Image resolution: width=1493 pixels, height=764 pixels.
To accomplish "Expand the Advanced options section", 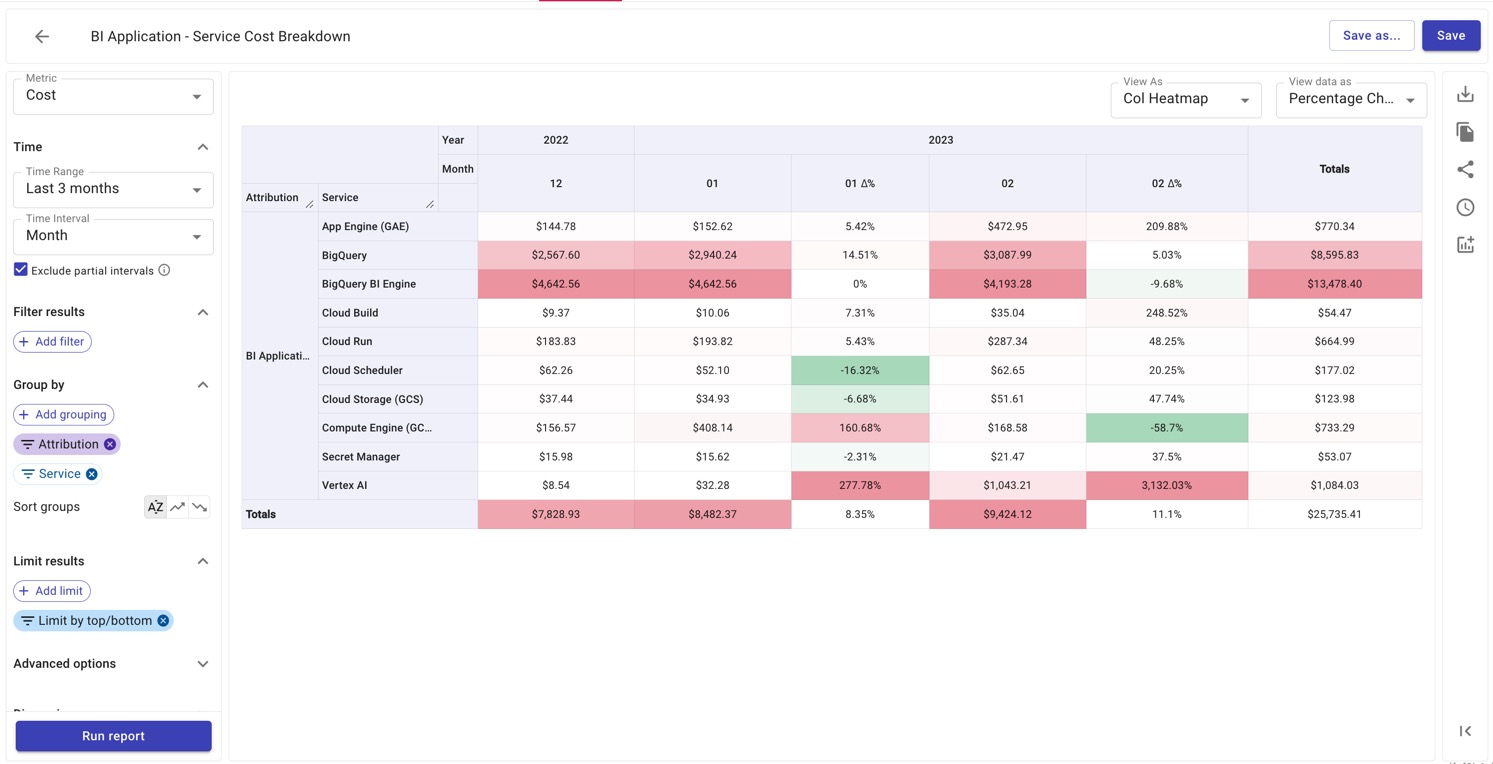I will [112, 664].
